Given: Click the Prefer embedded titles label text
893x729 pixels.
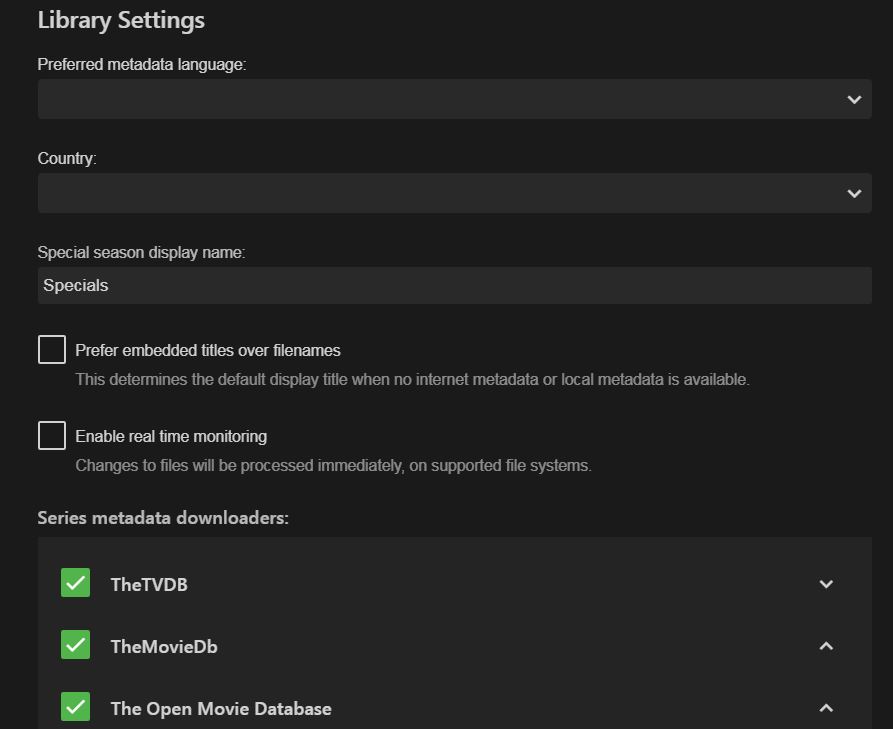Looking at the screenshot, I should click(208, 351).
